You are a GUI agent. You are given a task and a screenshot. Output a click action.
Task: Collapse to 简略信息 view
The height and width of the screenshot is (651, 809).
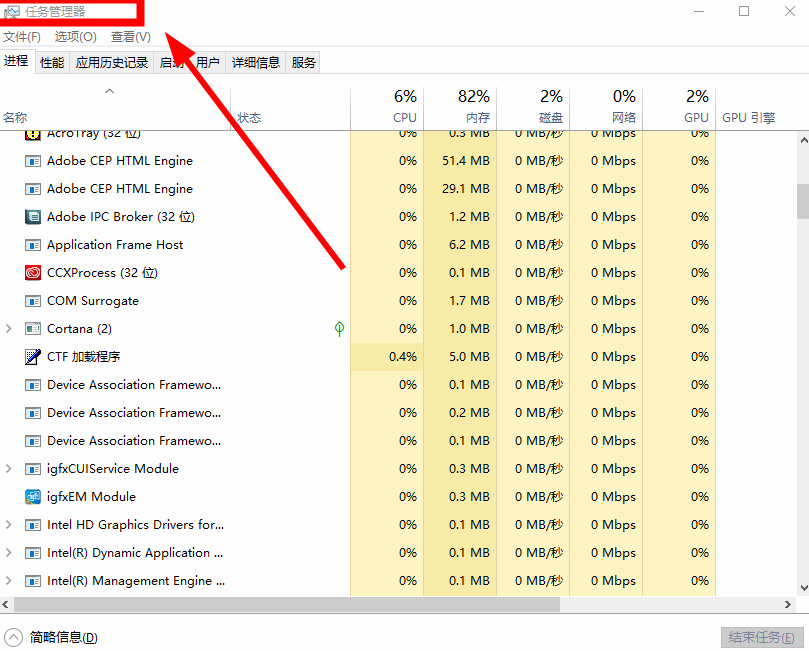click(50, 636)
